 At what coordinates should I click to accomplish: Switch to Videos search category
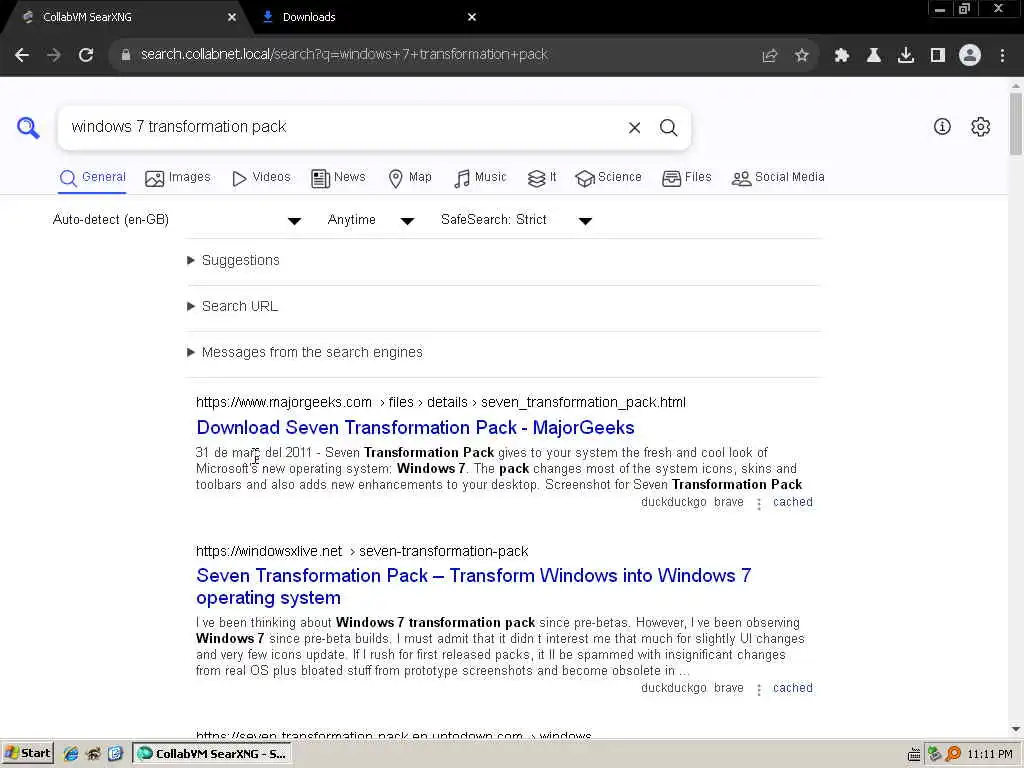[x=261, y=178]
